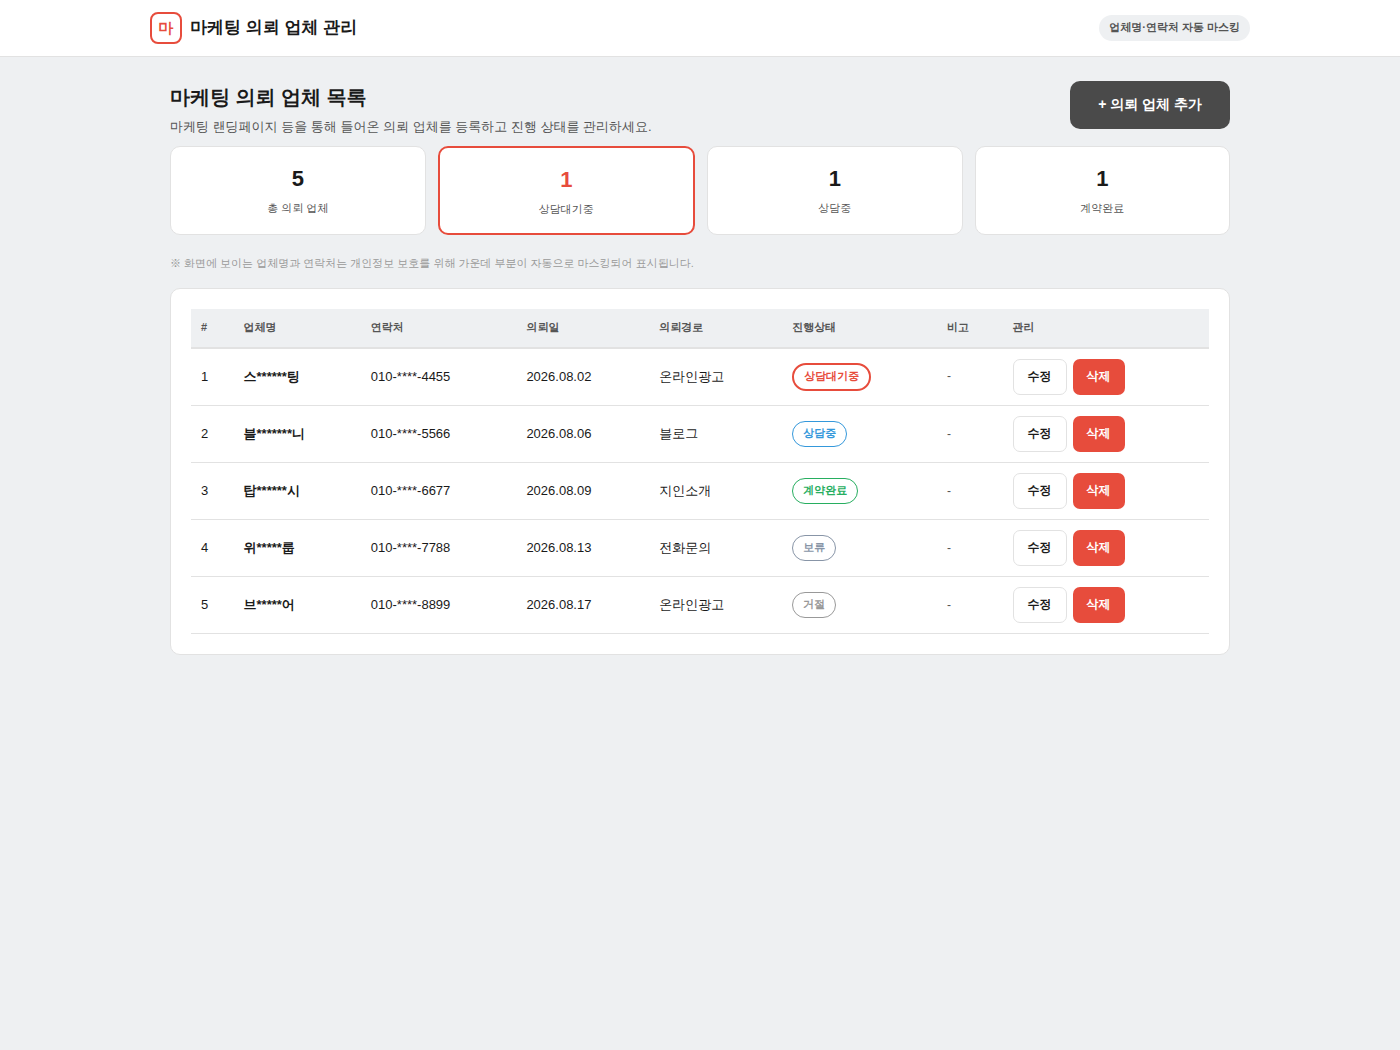Delete the 010-****-8899 row

[1099, 605]
